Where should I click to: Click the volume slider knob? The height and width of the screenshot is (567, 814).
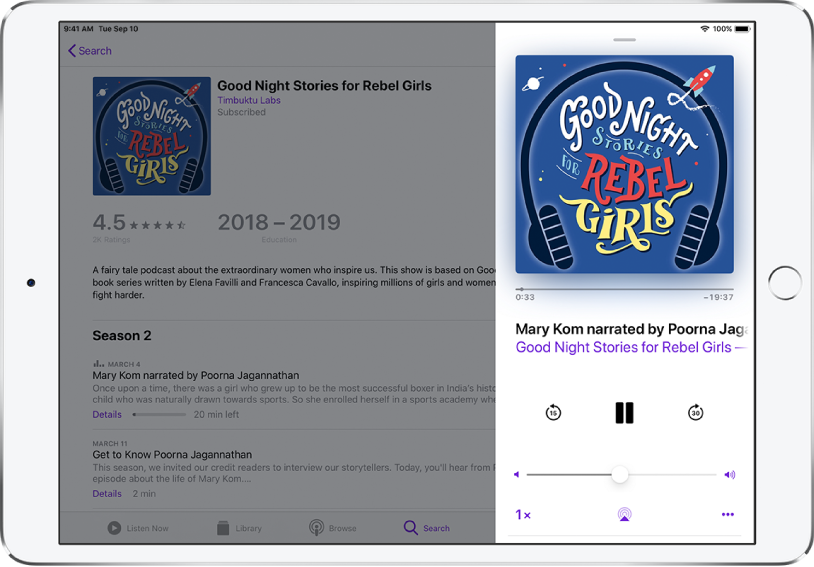[x=619, y=475]
